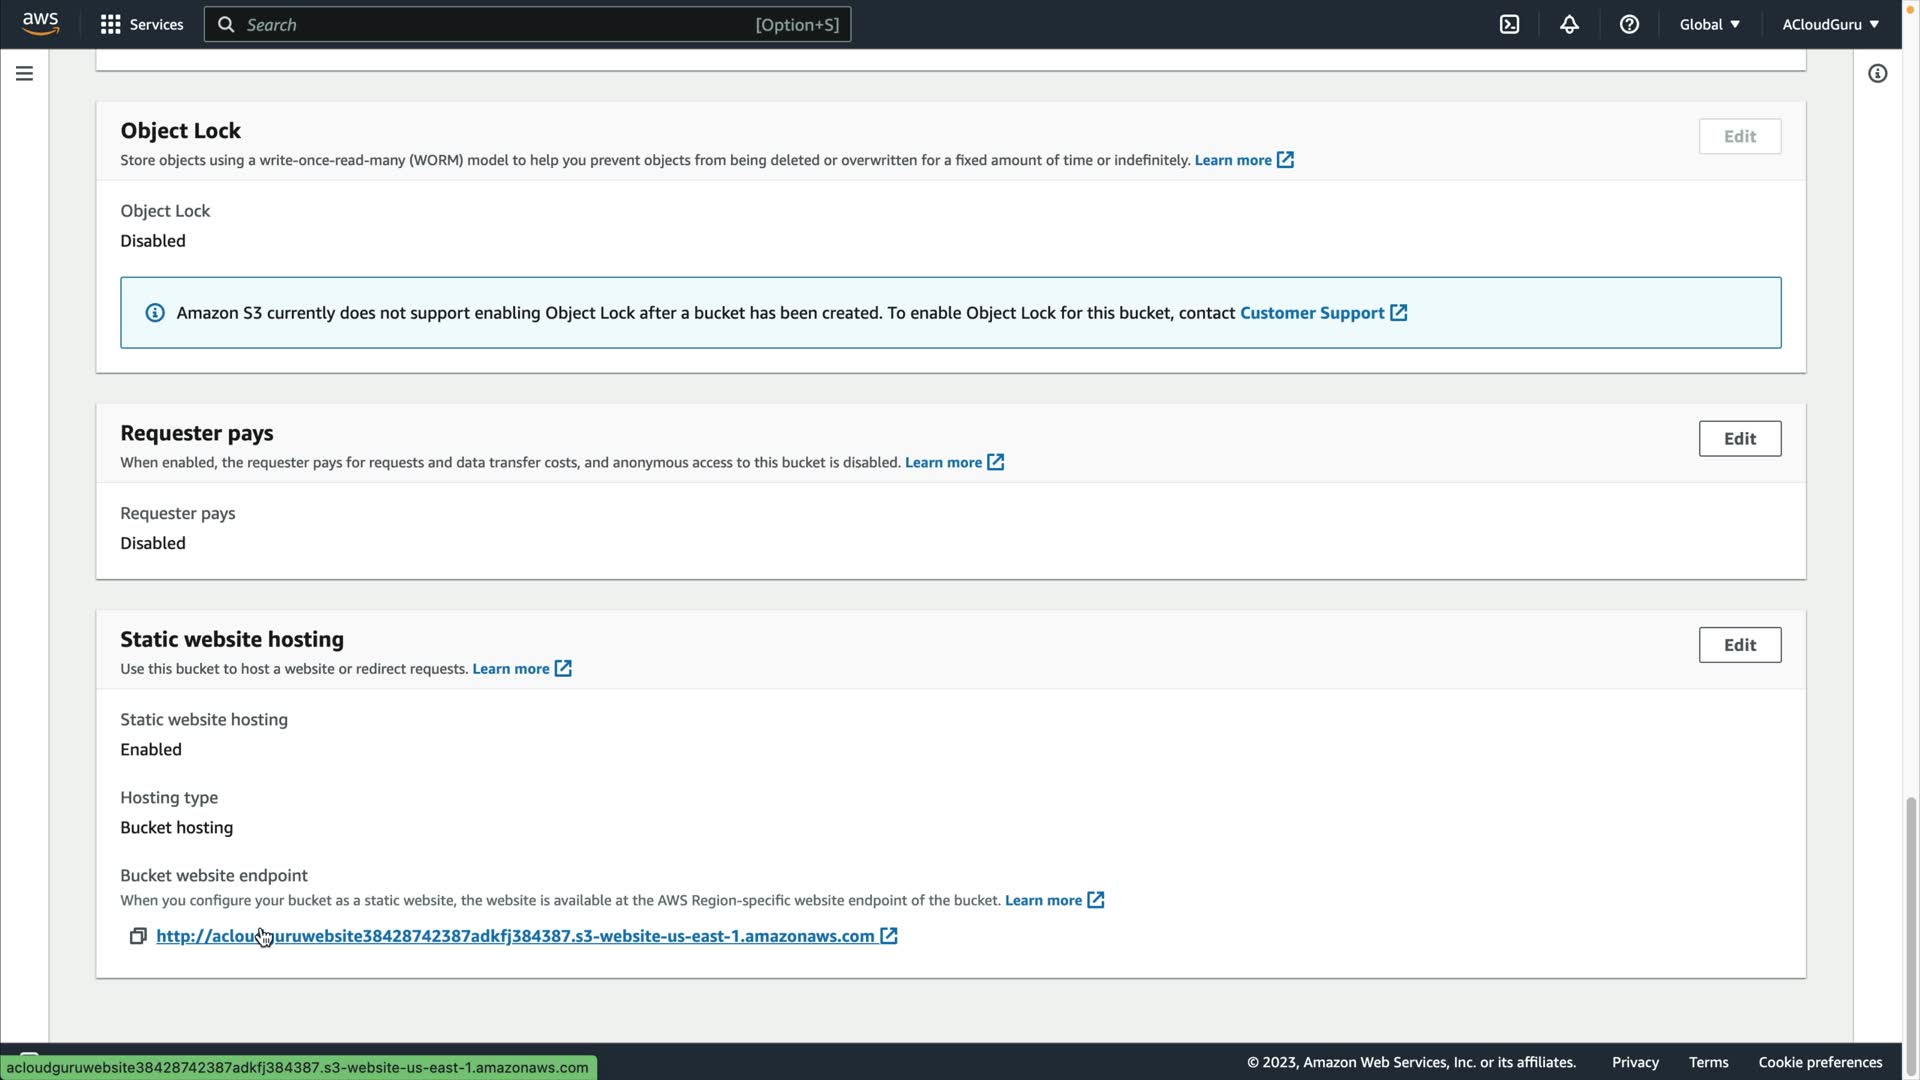Open the notifications bell
The width and height of the screenshot is (1920, 1080).
[x=1569, y=24]
